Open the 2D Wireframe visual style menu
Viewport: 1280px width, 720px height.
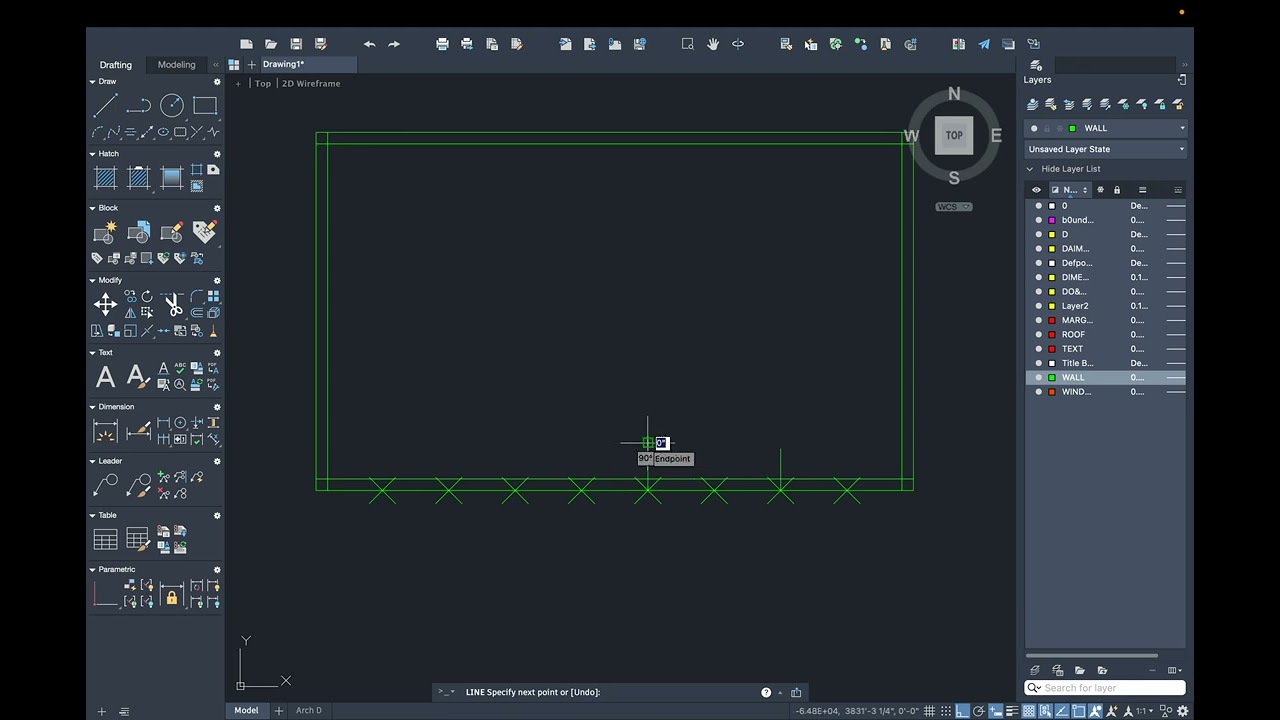click(311, 84)
